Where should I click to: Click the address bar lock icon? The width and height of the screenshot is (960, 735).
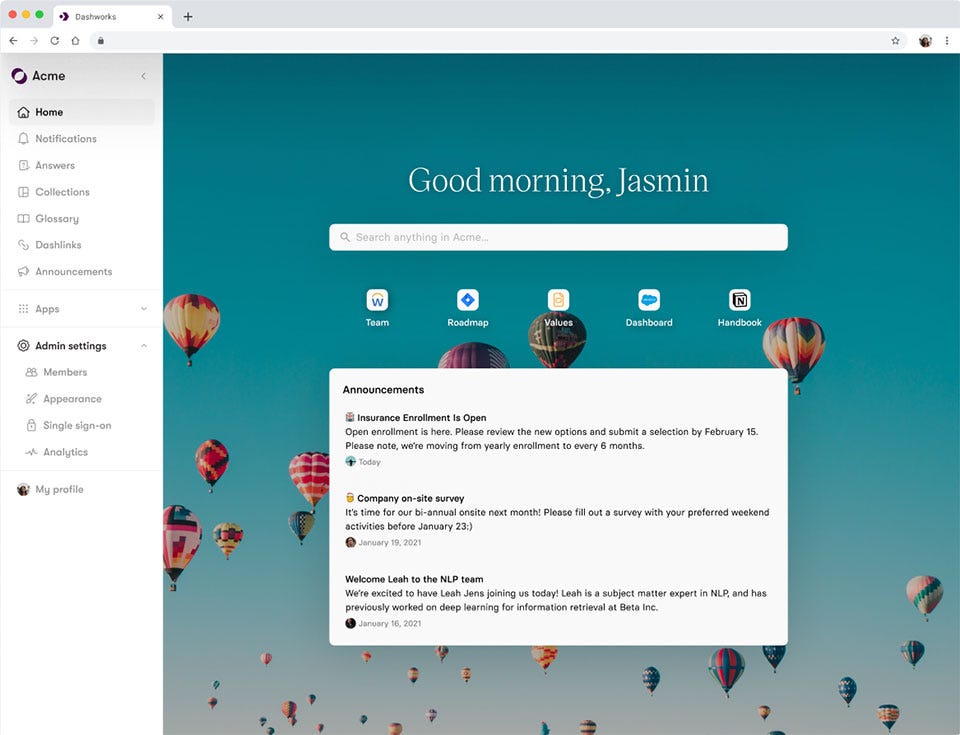[x=101, y=40]
